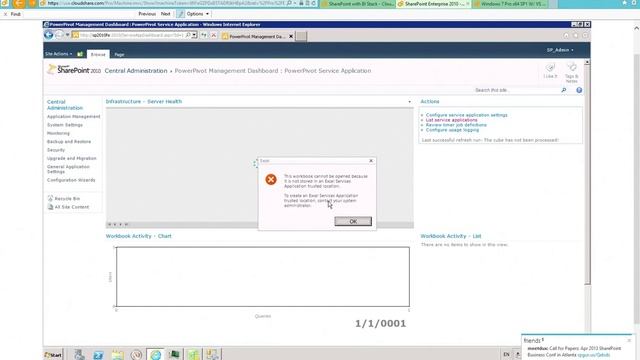
Task: Click List service applications link
Action: tap(451, 120)
